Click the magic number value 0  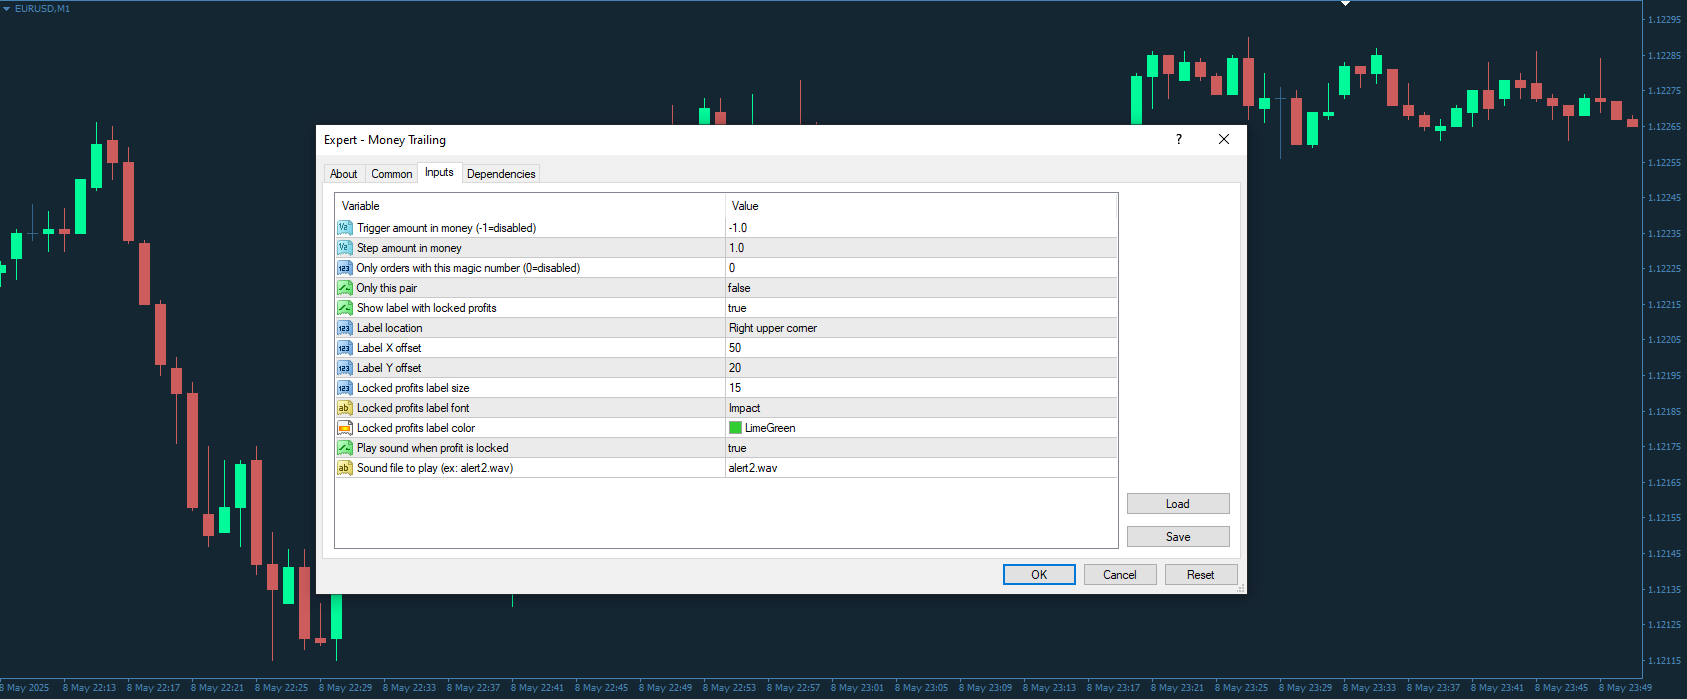click(x=732, y=268)
